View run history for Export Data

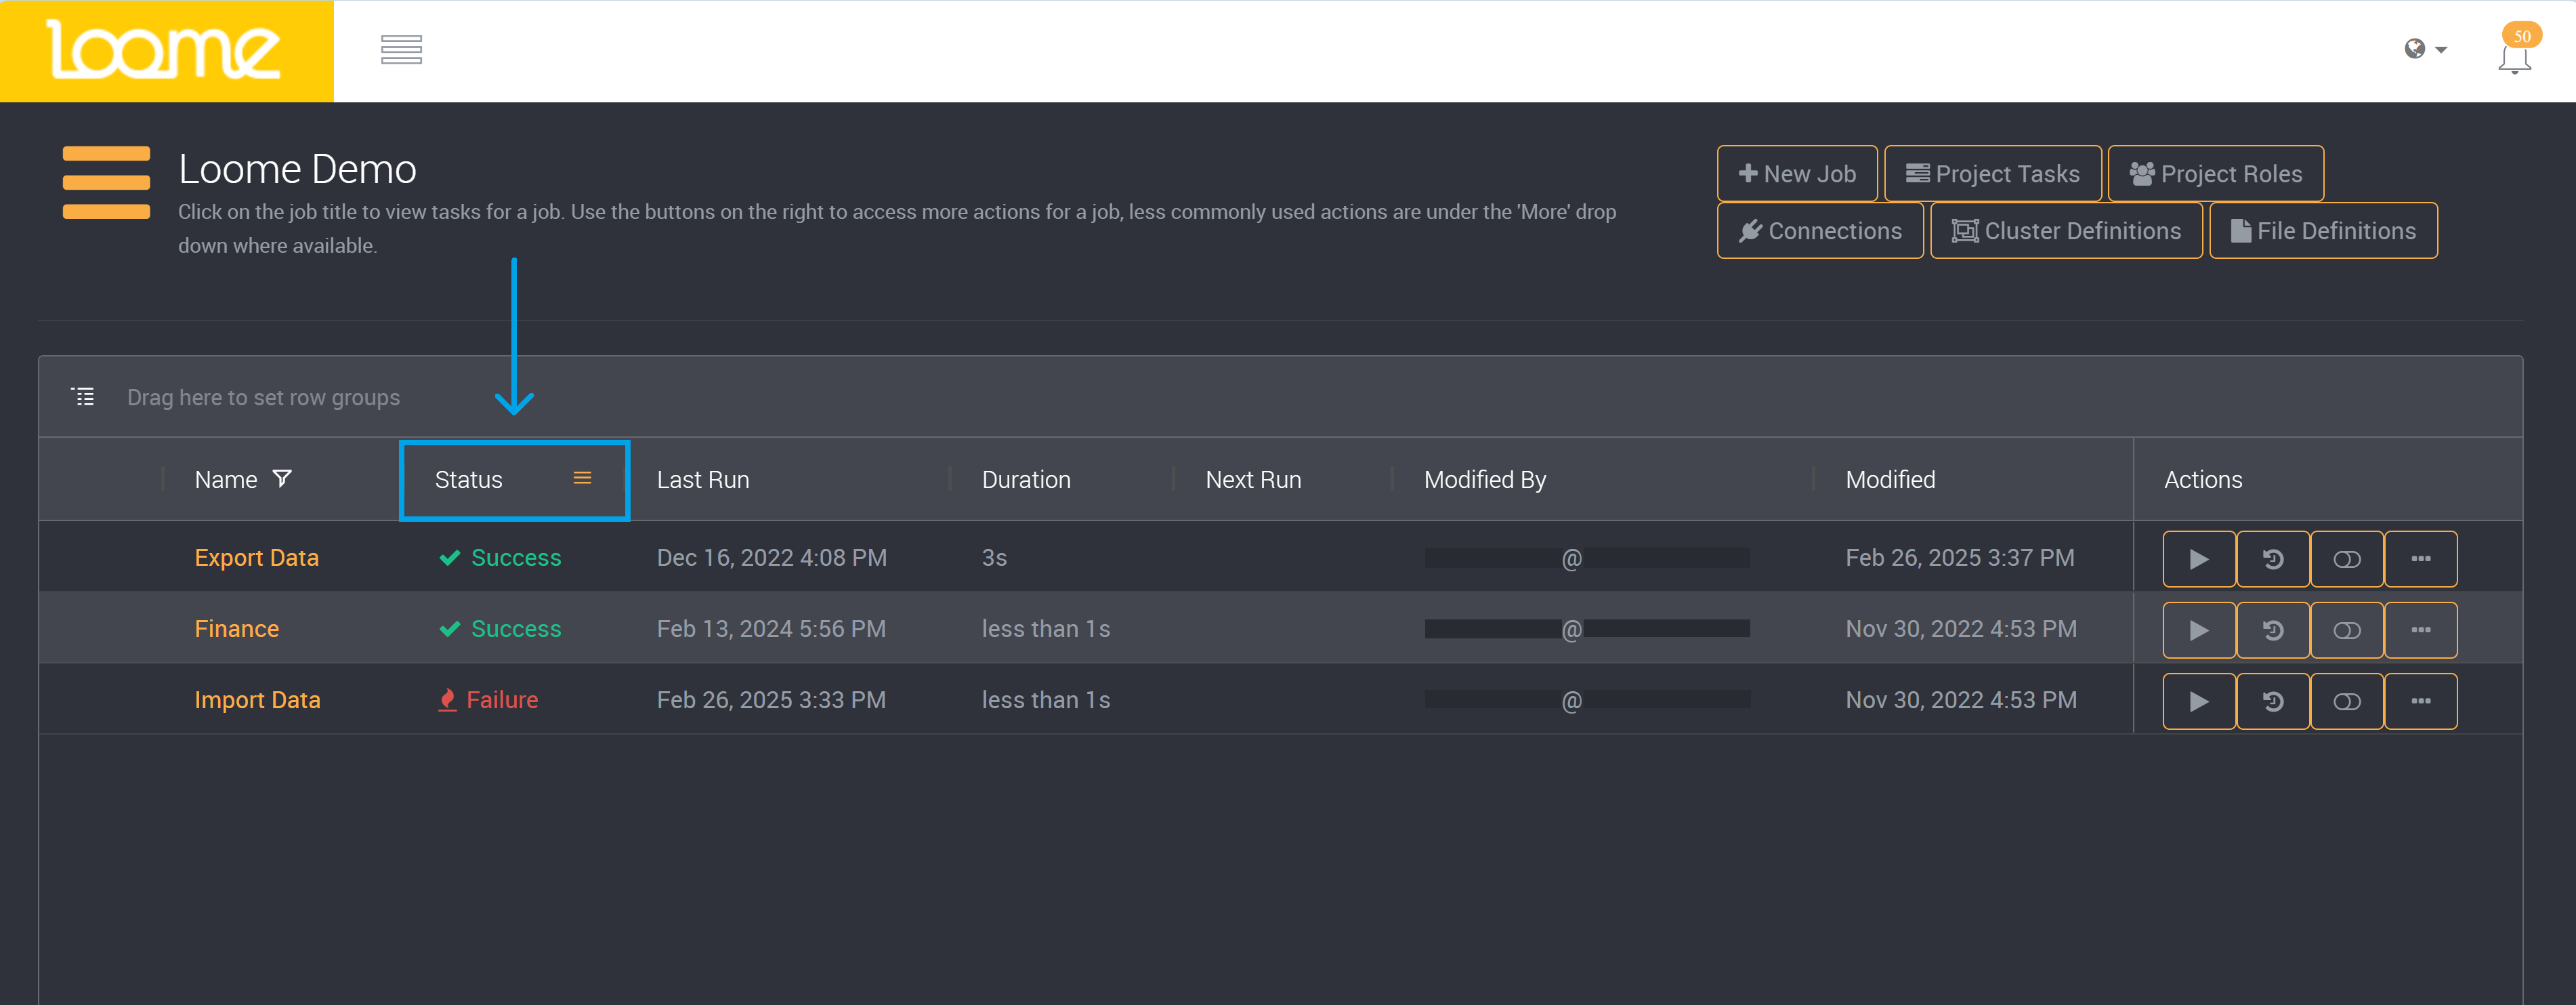click(2273, 559)
